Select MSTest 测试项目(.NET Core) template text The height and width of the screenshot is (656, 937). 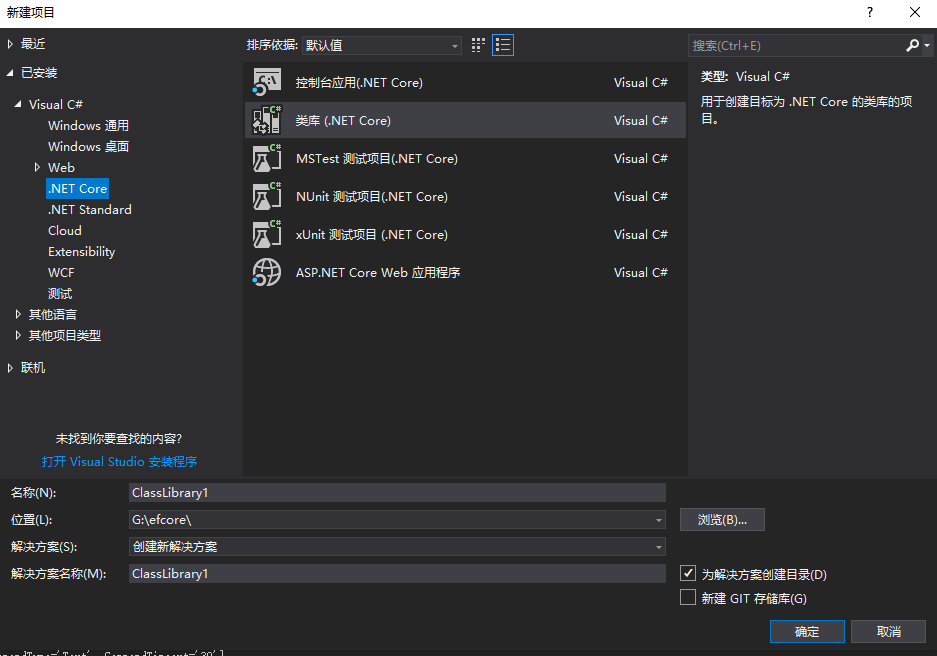tap(377, 158)
